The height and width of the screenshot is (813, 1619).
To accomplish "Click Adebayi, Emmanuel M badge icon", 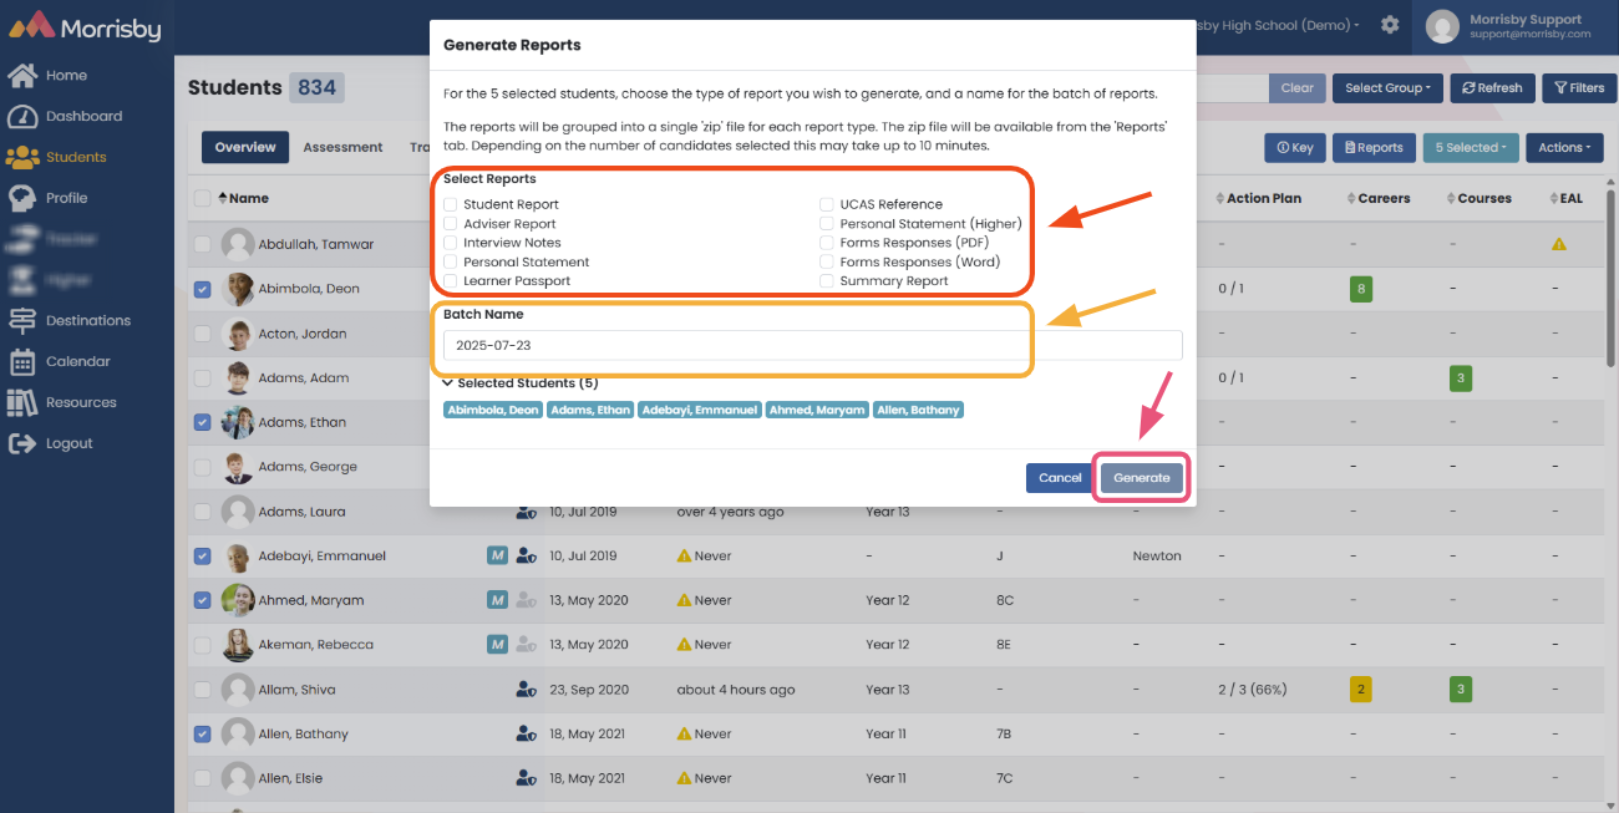I will pos(497,555).
